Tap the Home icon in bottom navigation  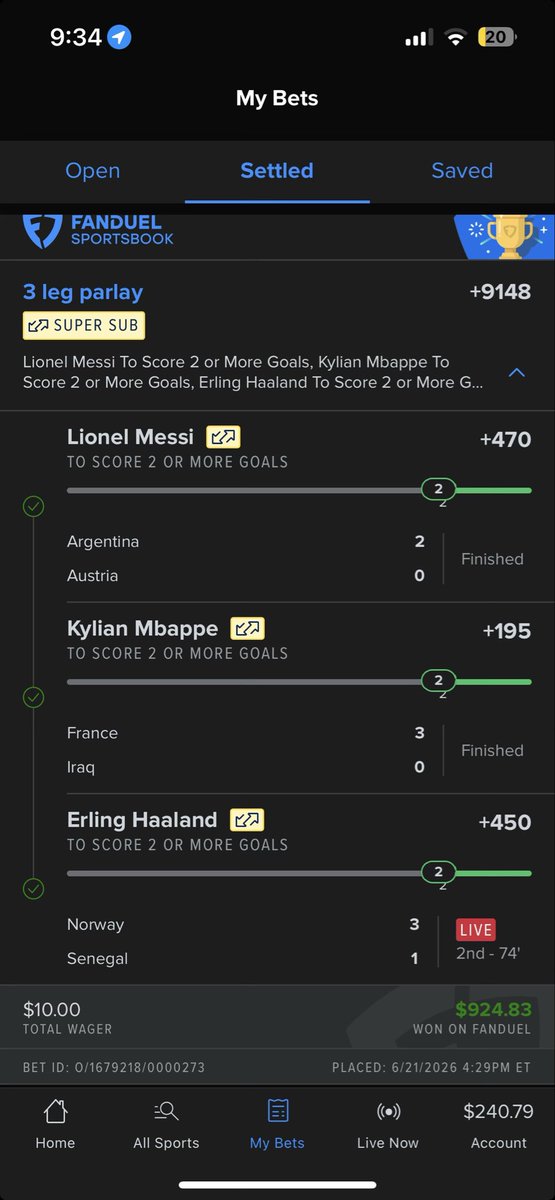coord(55,1111)
